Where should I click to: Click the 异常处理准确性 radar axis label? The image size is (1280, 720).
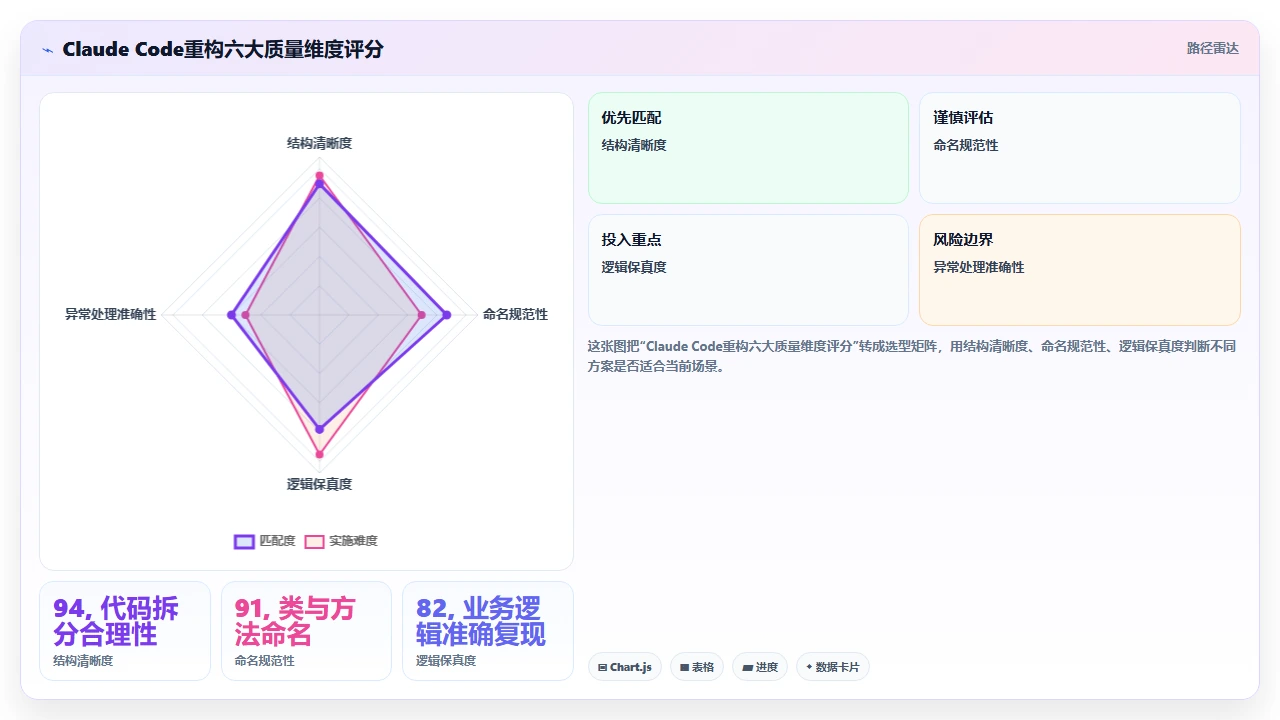[110, 314]
